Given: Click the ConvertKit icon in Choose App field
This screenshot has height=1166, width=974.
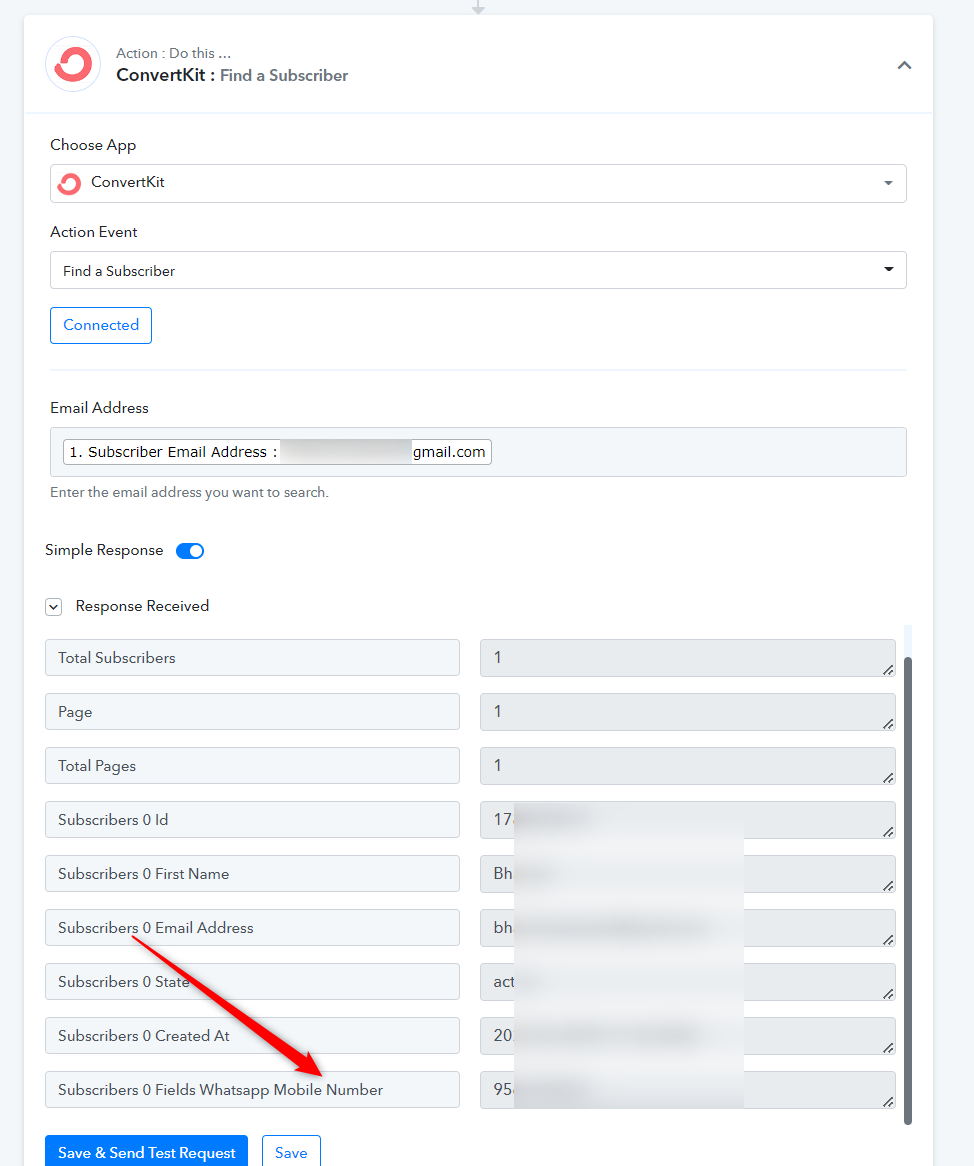Looking at the screenshot, I should [69, 183].
